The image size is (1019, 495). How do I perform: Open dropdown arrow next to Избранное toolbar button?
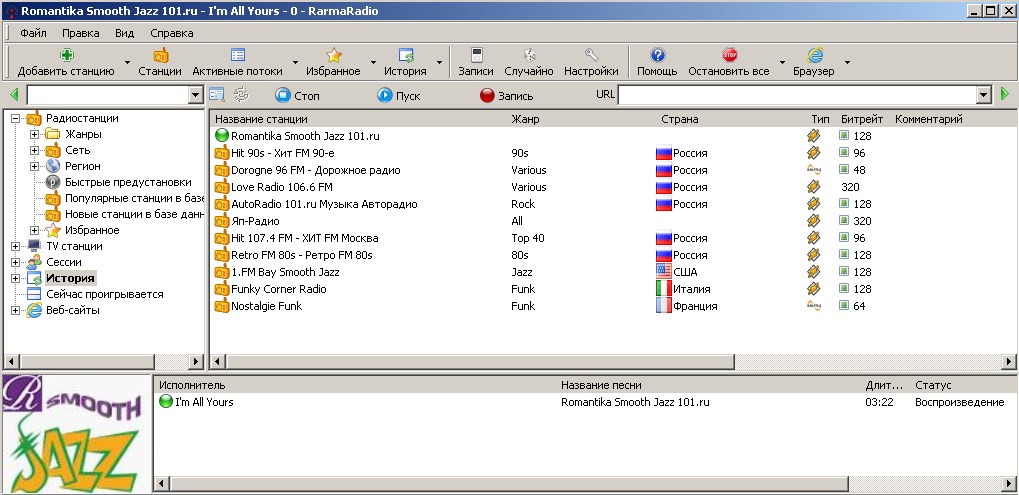[x=374, y=63]
